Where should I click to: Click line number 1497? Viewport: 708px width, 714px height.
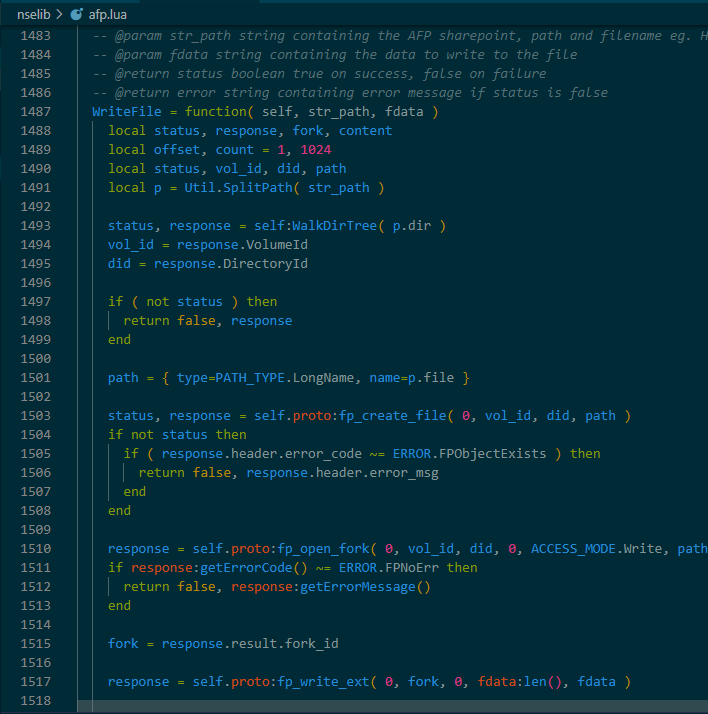pos(36,301)
